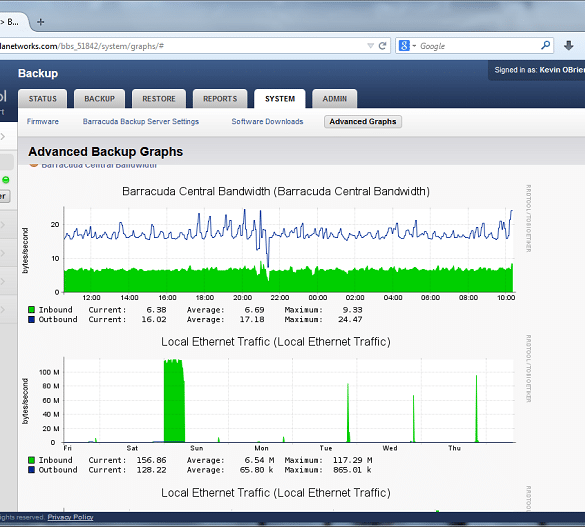
Task: Open a new browser tab
Action: coord(41,22)
